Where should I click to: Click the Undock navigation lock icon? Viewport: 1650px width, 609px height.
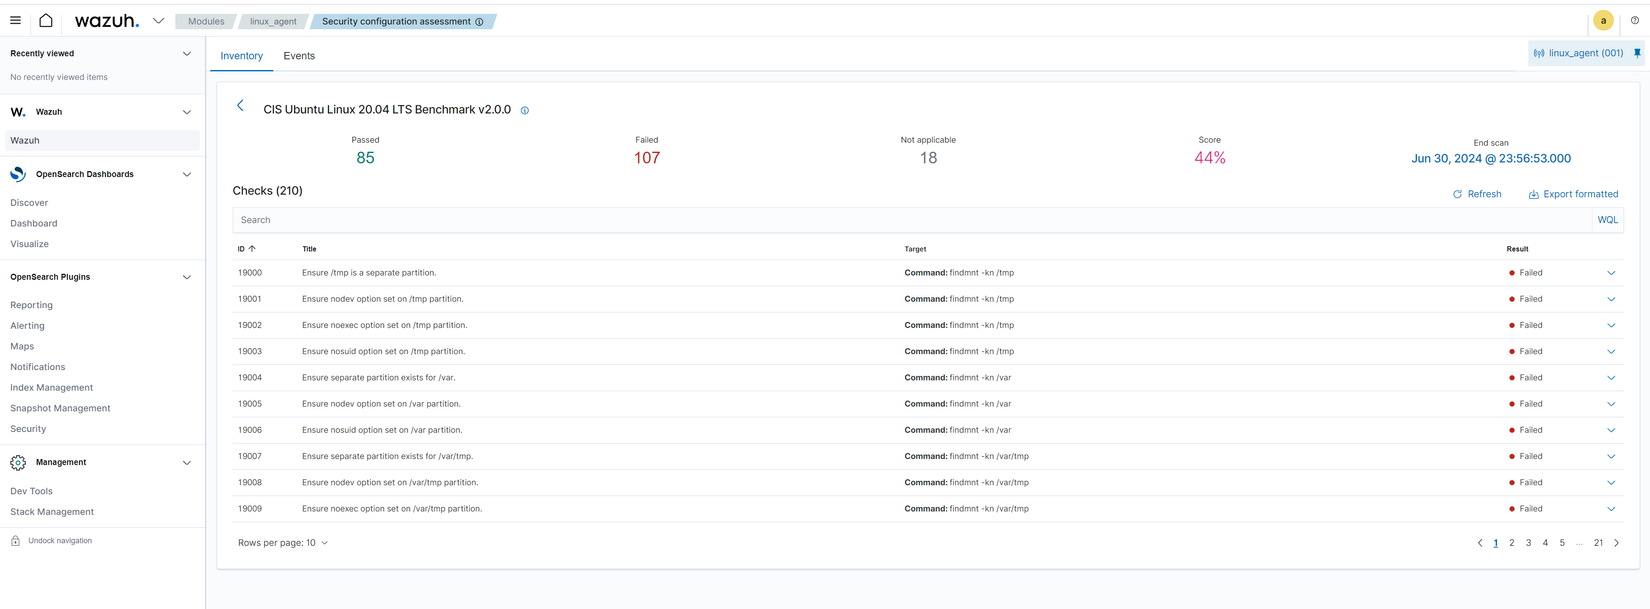(x=15, y=540)
